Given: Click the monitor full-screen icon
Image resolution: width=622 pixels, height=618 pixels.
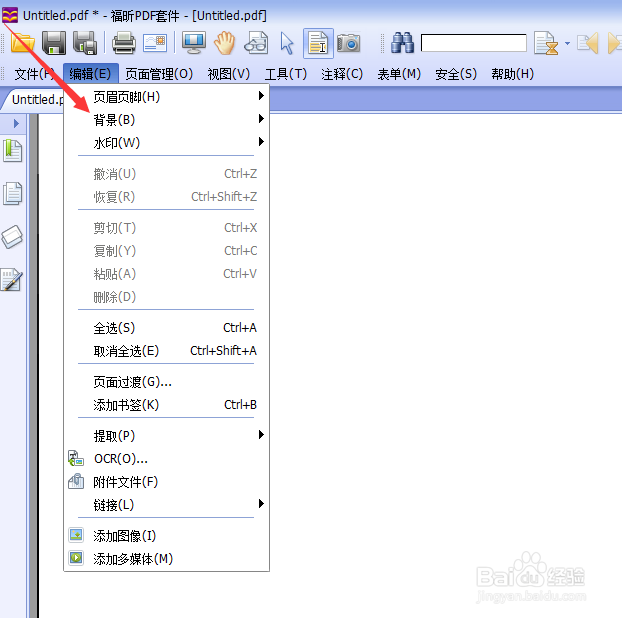Looking at the screenshot, I should coord(194,43).
